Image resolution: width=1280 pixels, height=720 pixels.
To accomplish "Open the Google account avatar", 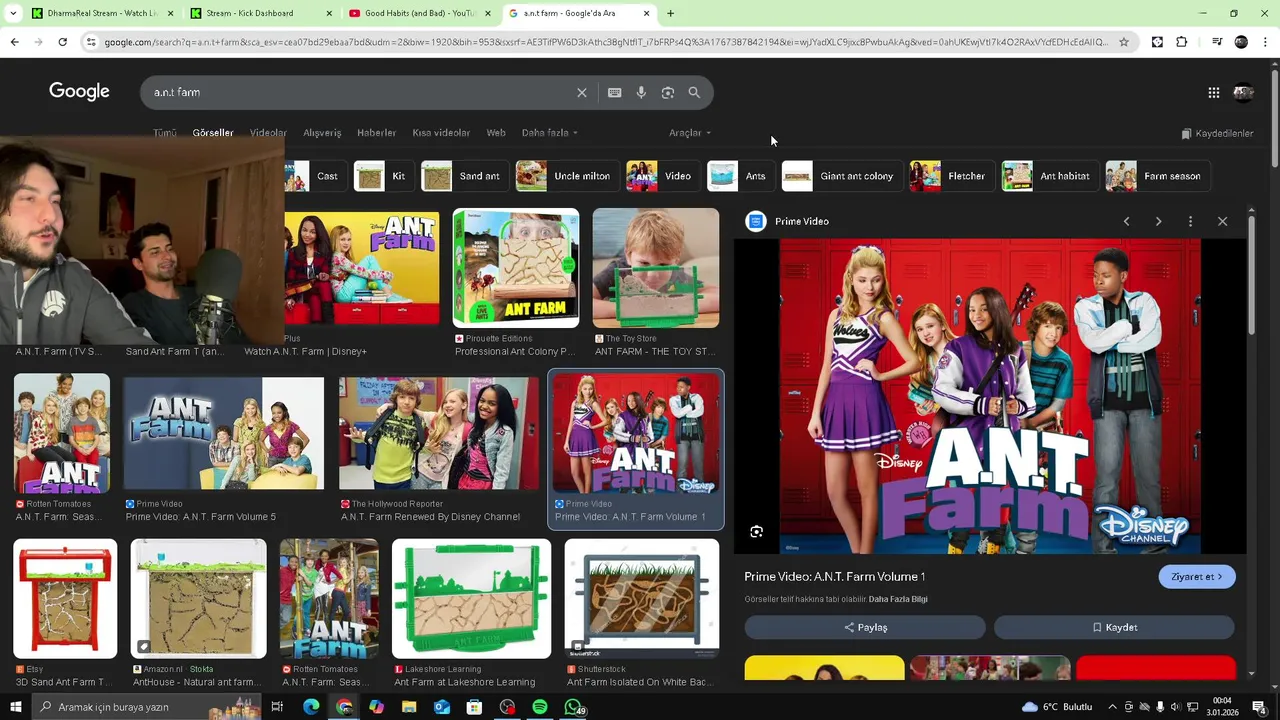I will (x=1244, y=92).
